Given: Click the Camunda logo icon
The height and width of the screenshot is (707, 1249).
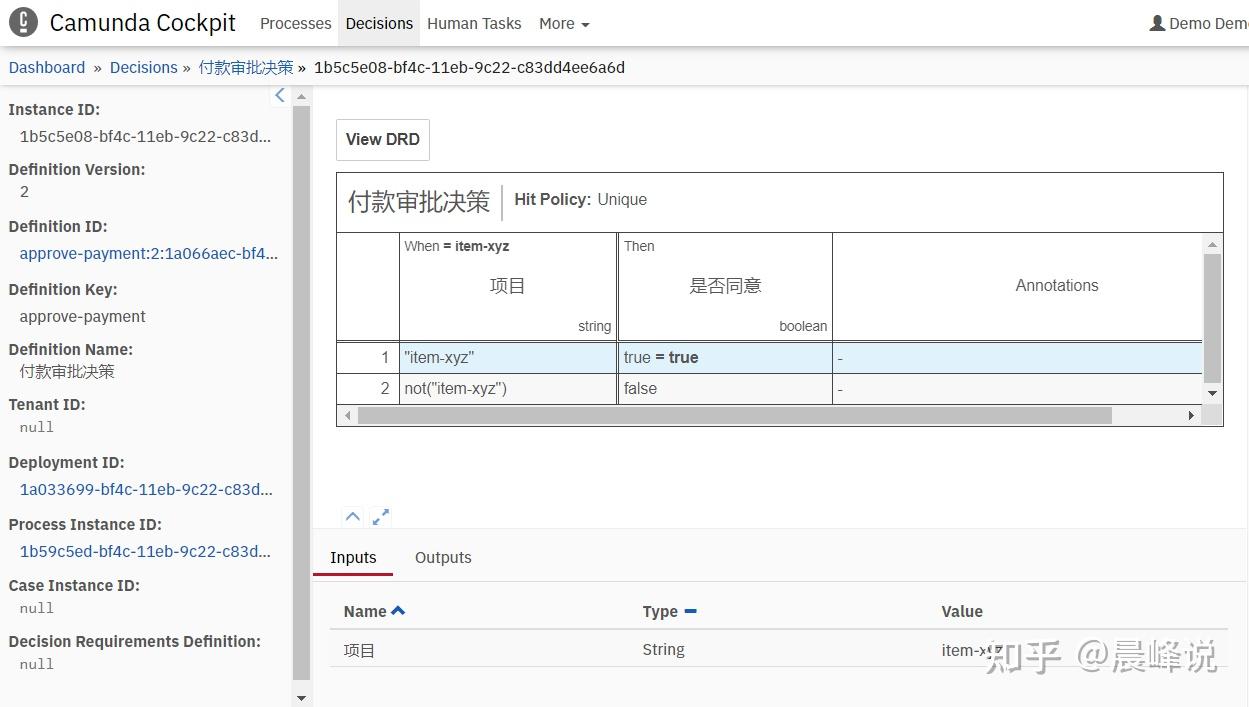Looking at the screenshot, I should (x=23, y=23).
